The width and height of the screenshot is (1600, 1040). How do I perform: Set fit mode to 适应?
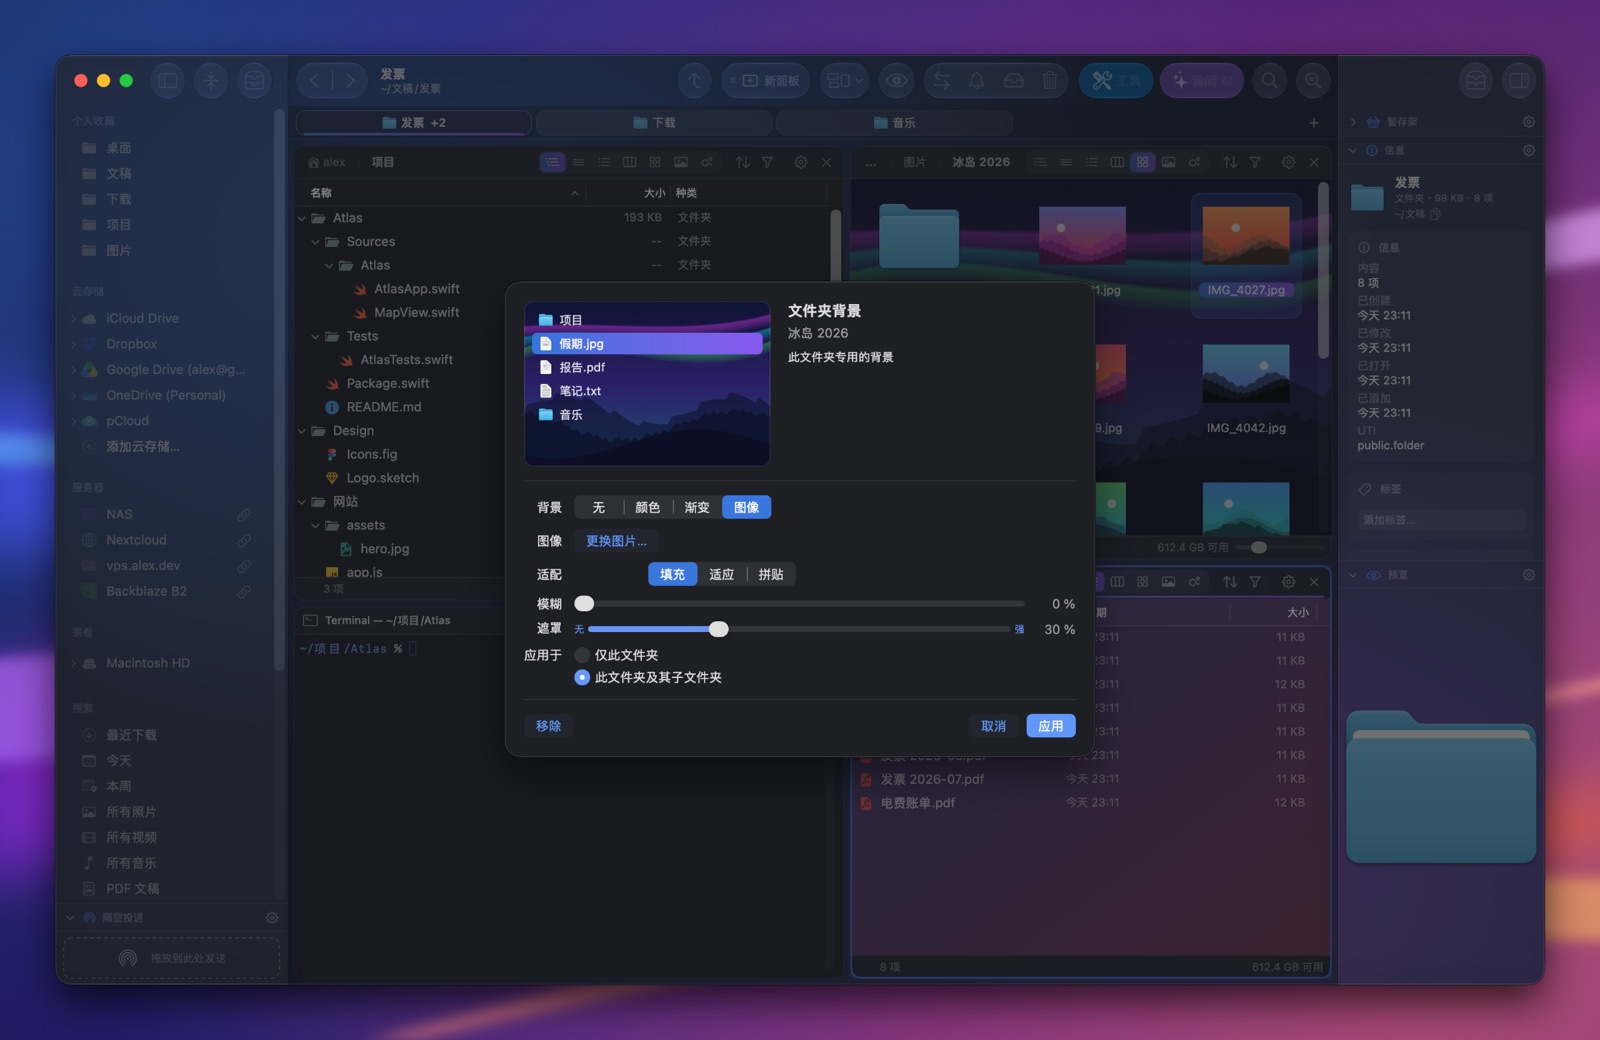pyautogui.click(x=722, y=574)
